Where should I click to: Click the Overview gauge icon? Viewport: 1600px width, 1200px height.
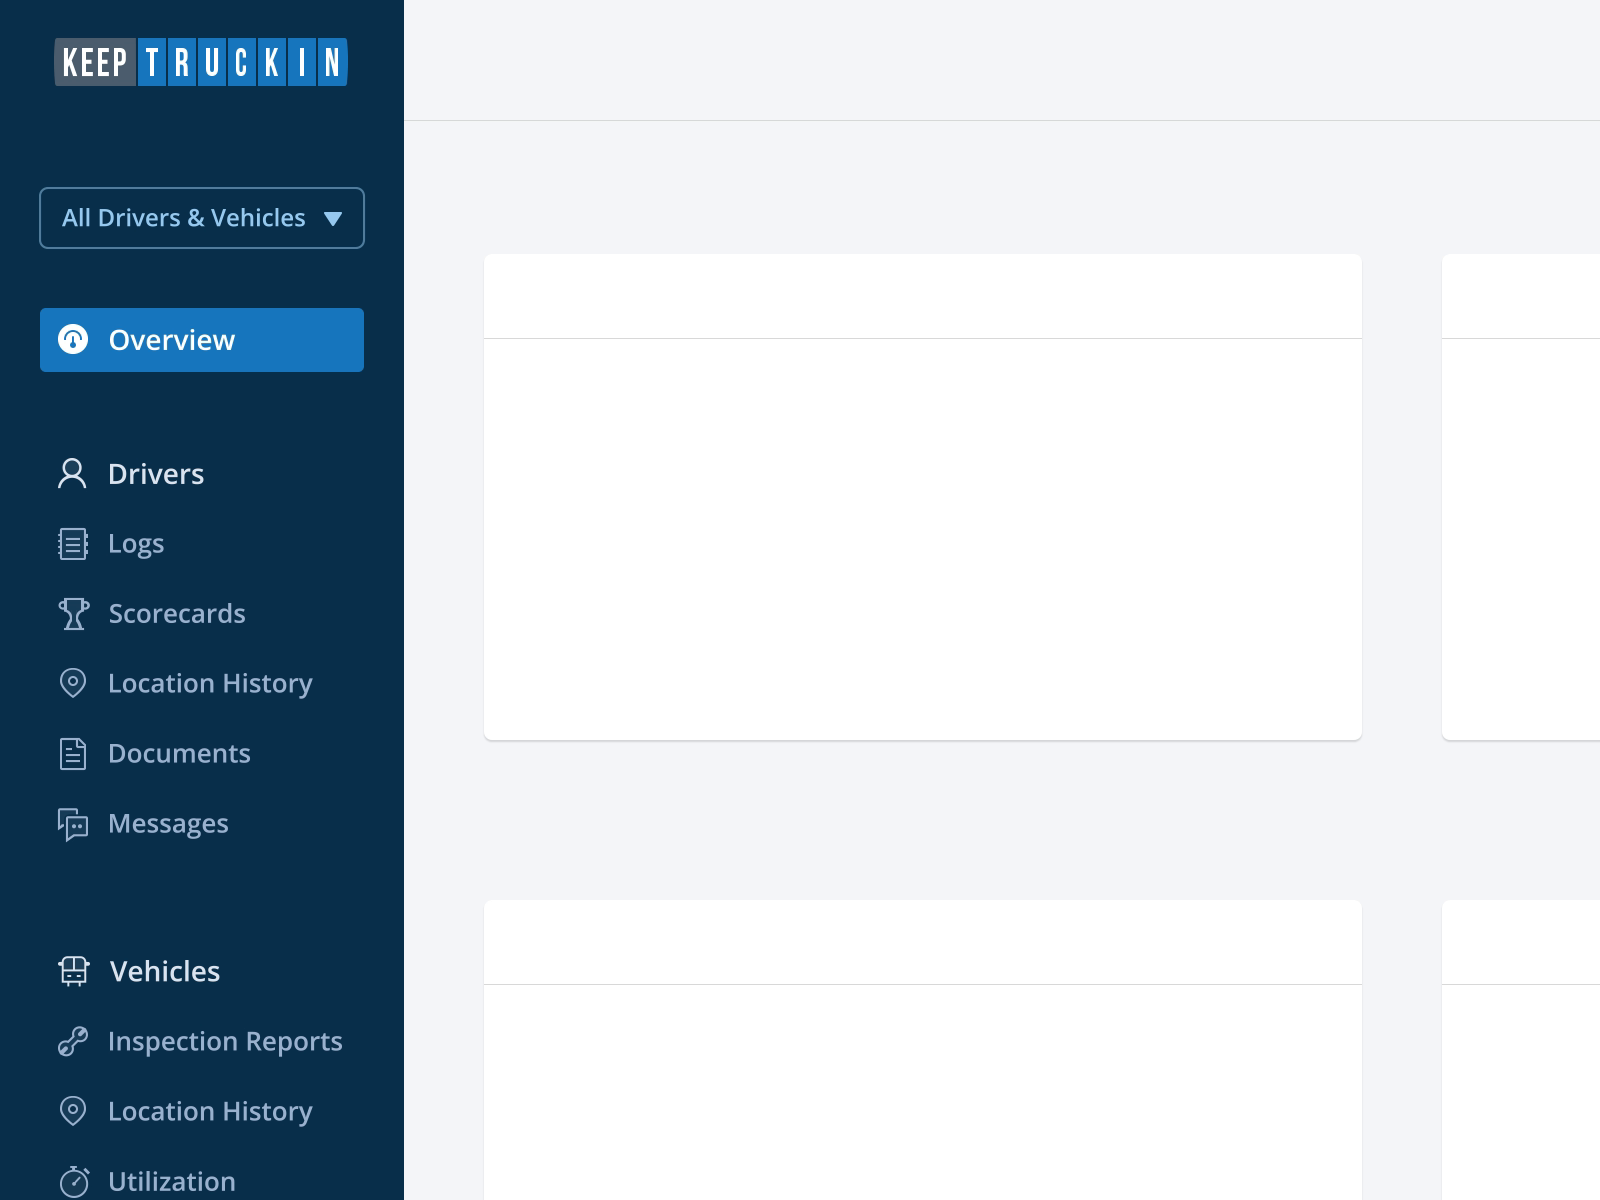(73, 340)
